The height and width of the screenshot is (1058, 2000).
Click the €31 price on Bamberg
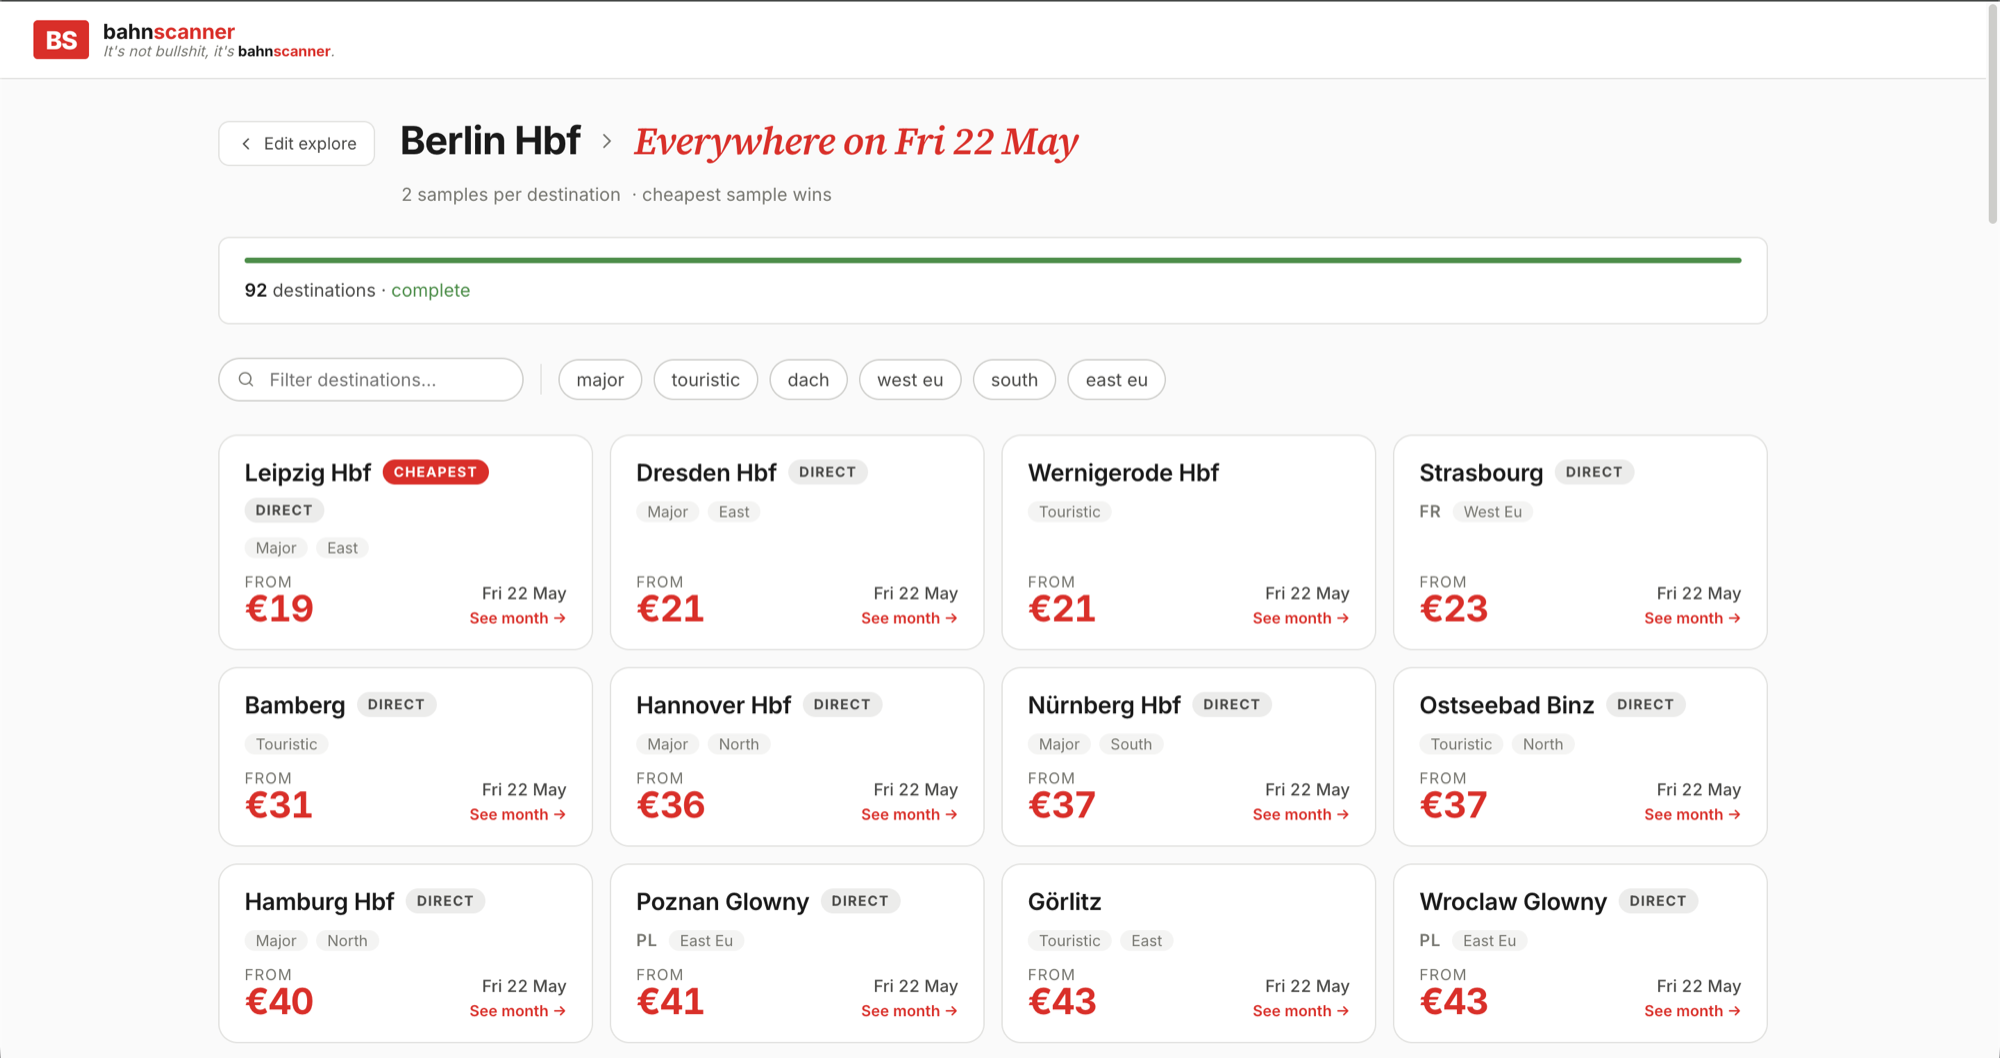(x=279, y=805)
